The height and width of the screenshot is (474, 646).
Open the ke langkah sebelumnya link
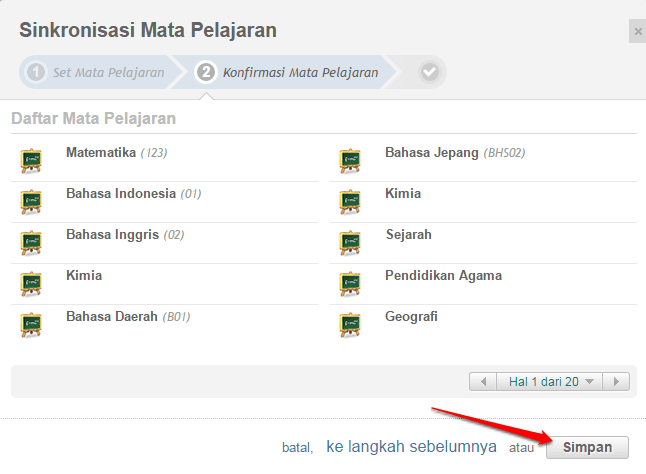pyautogui.click(x=411, y=446)
